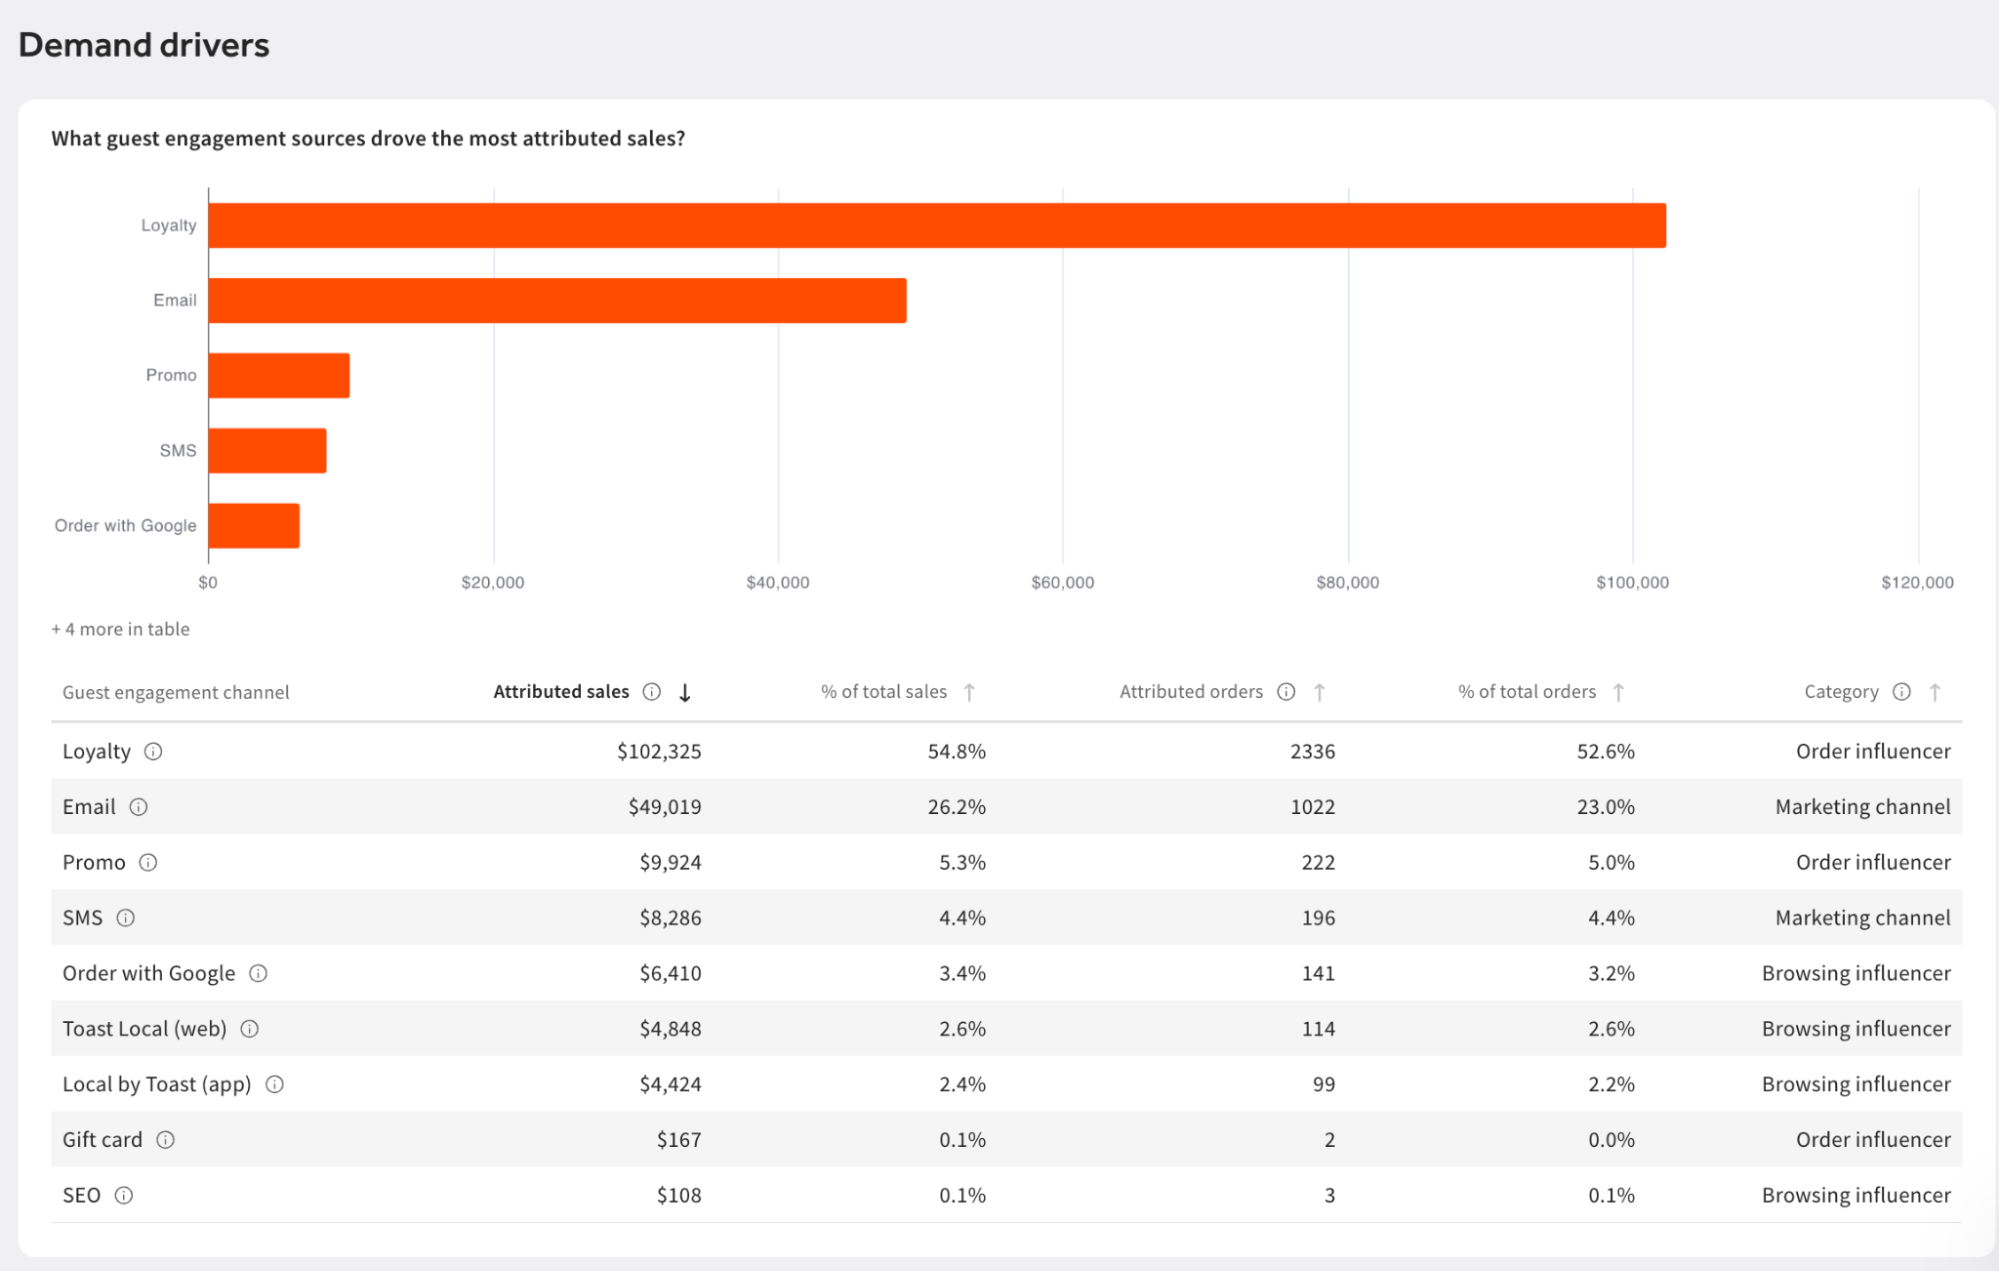Click the Guest engagement channel column header
Image resolution: width=1999 pixels, height=1271 pixels.
[x=176, y=693]
